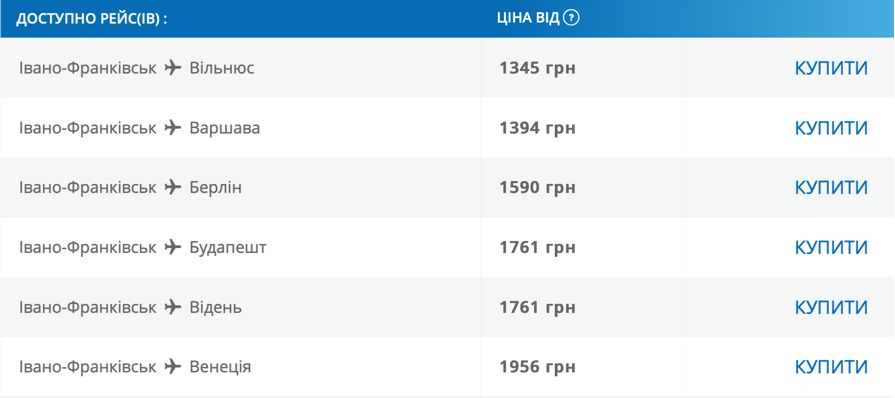Screen dimensions: 895x398
Task: Buy the flight to Вільнюс
Action: click(831, 68)
